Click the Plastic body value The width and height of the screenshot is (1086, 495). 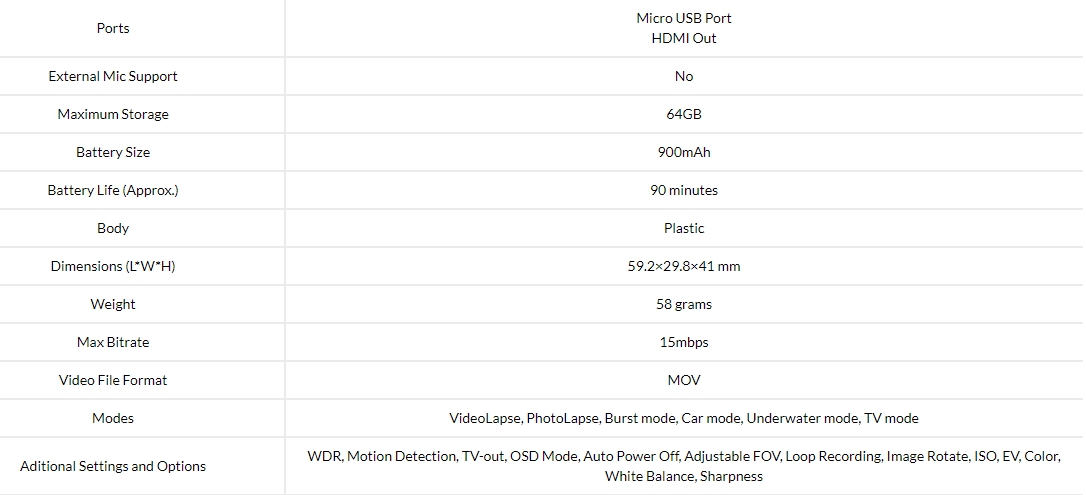(x=684, y=228)
